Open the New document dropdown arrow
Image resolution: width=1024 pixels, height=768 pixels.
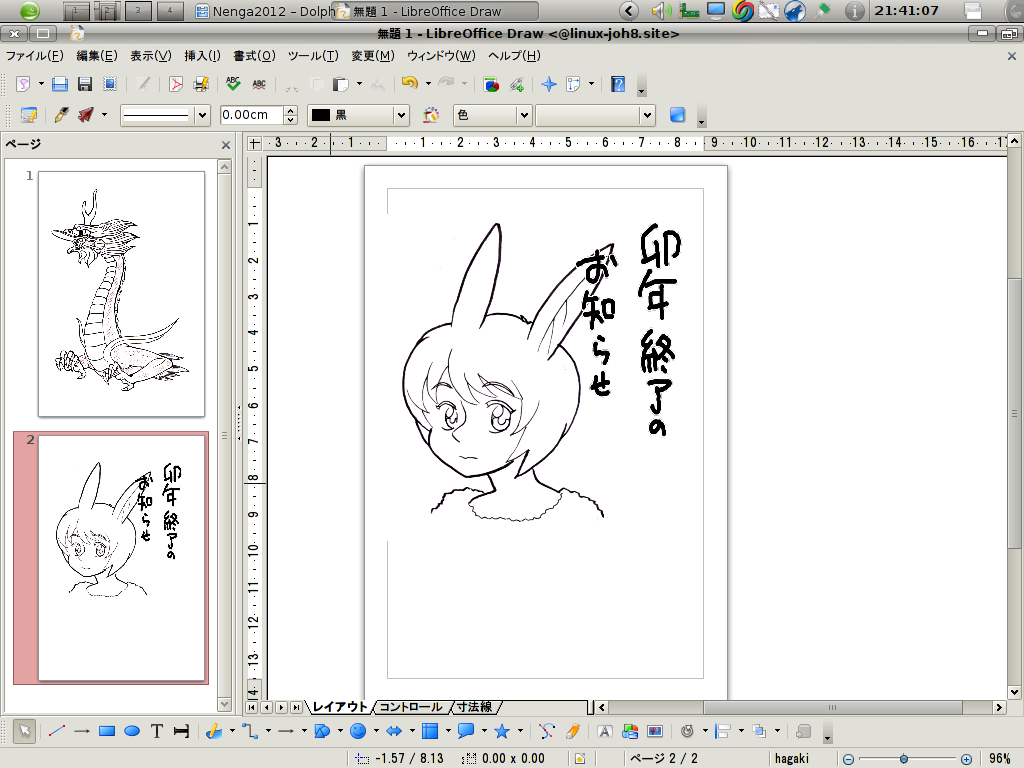click(x=41, y=84)
